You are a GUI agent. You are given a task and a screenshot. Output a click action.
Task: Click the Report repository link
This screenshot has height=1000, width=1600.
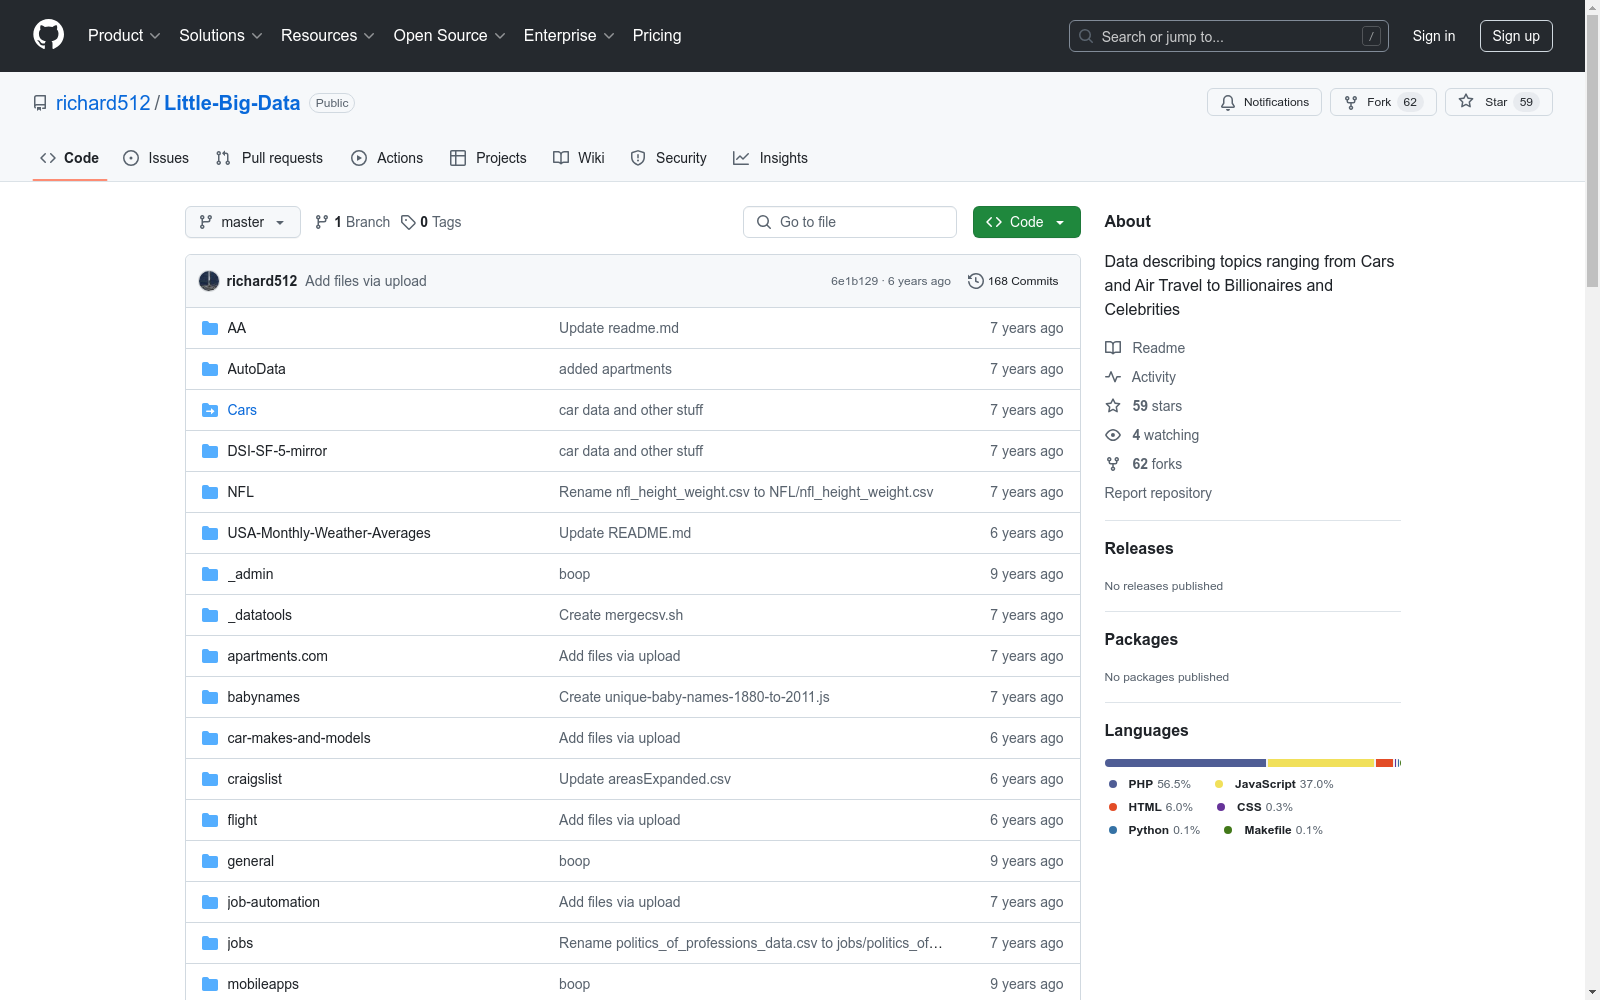(1158, 493)
